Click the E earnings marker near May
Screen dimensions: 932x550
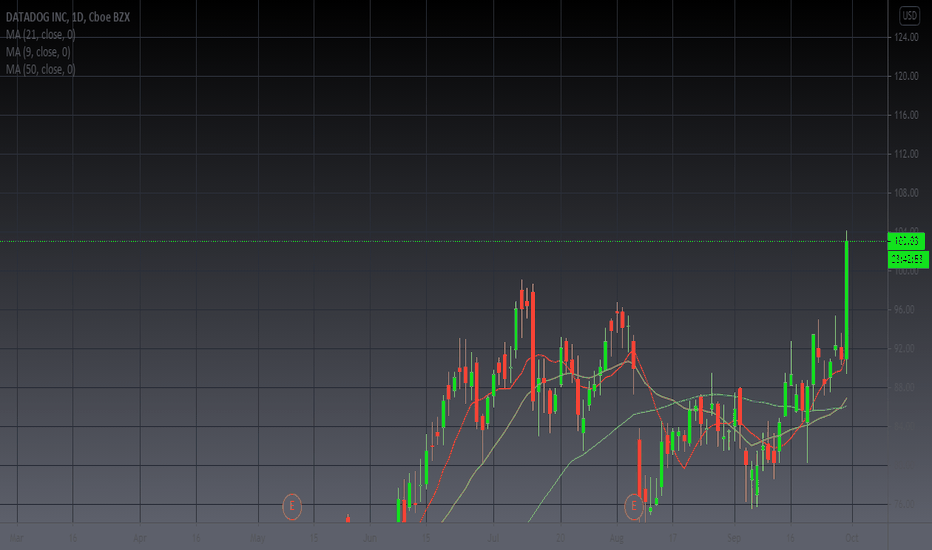point(292,507)
